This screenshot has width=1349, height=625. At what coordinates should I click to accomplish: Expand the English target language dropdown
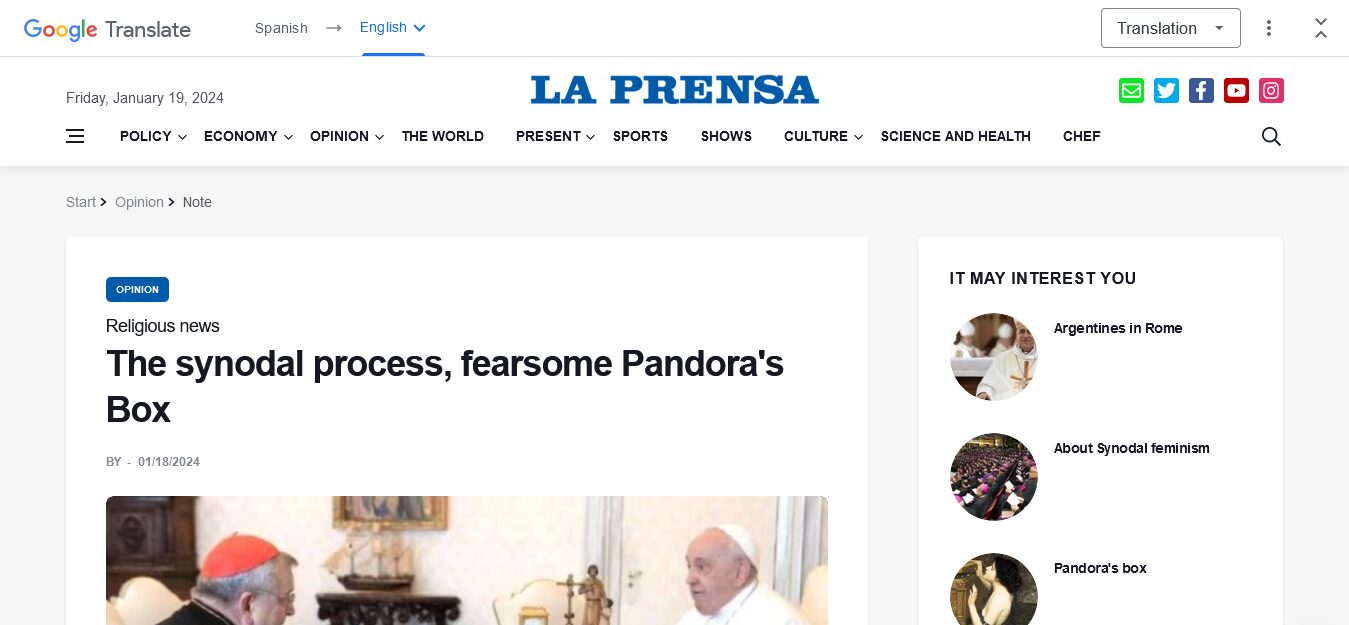(393, 28)
